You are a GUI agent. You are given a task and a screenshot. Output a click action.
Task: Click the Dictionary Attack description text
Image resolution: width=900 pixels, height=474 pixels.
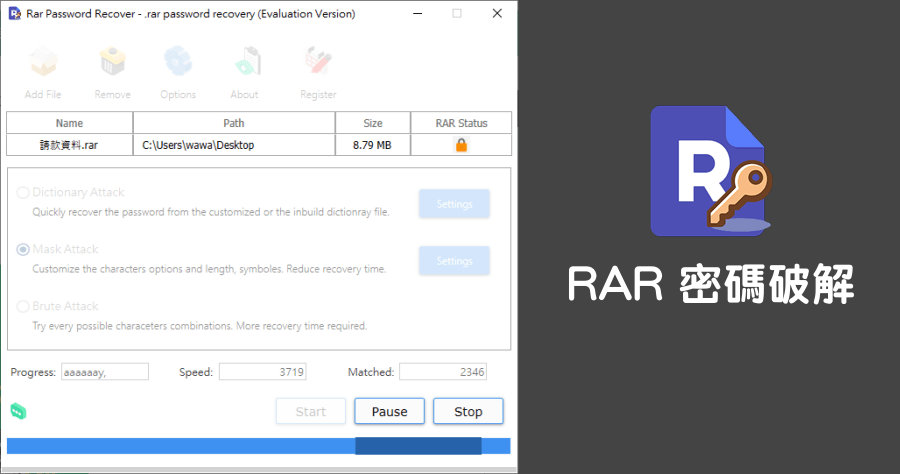211,212
